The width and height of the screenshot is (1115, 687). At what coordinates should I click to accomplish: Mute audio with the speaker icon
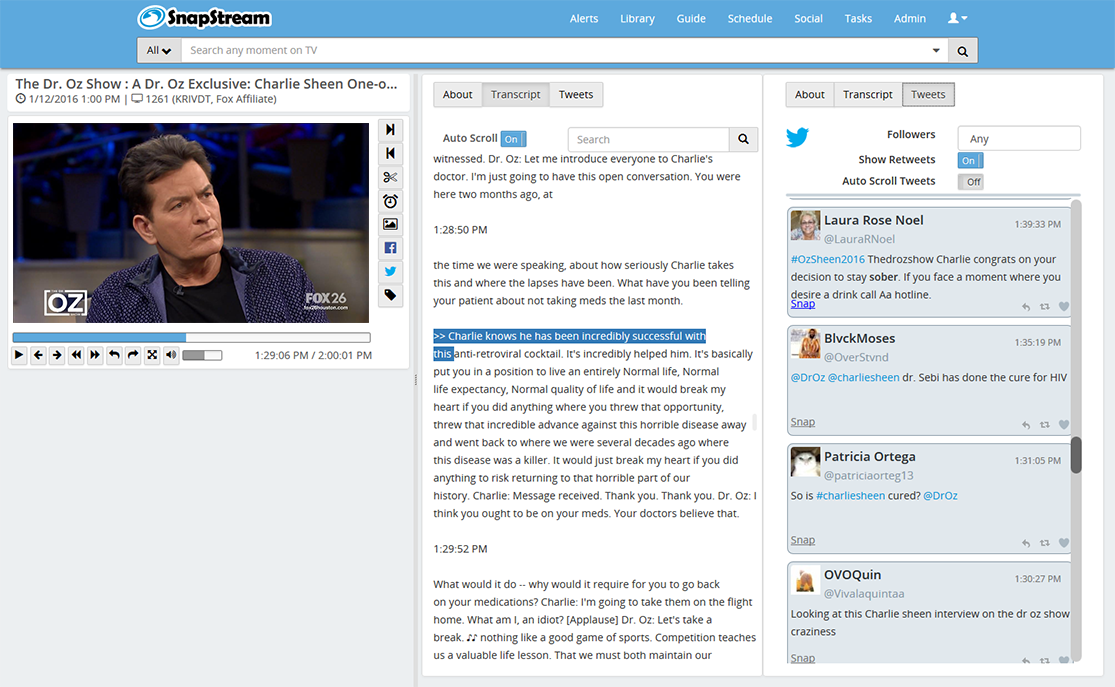tap(171, 355)
